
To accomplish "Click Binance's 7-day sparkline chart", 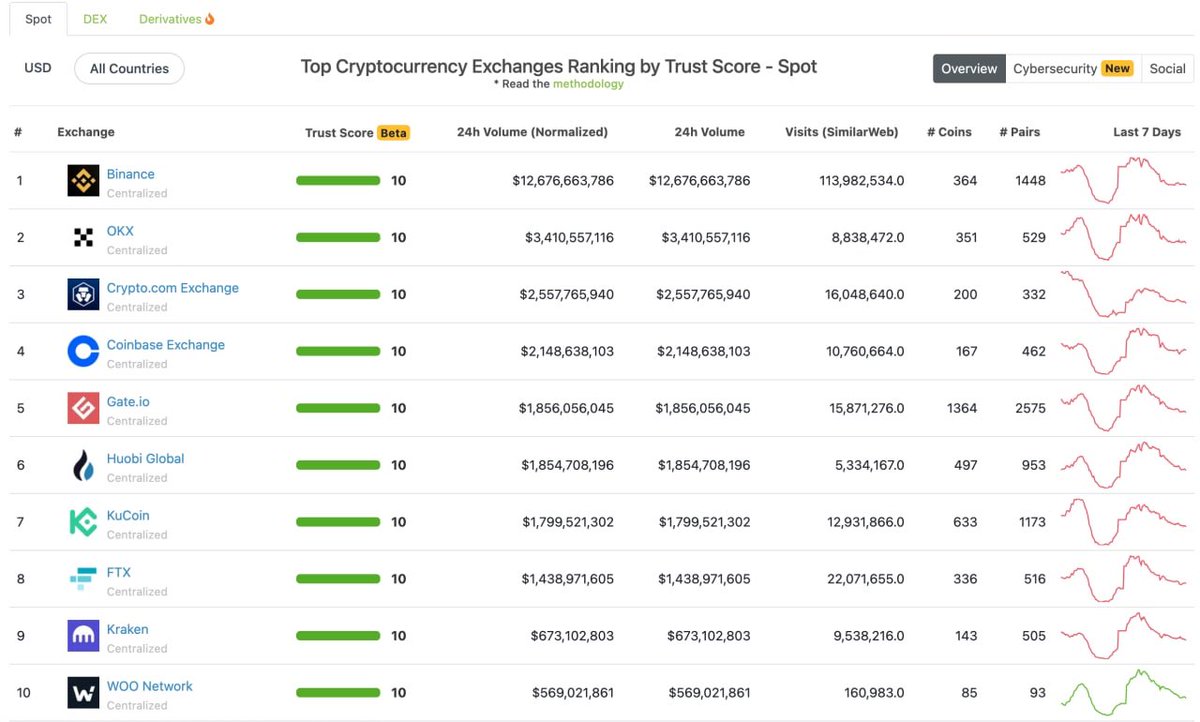I will click(1123, 180).
